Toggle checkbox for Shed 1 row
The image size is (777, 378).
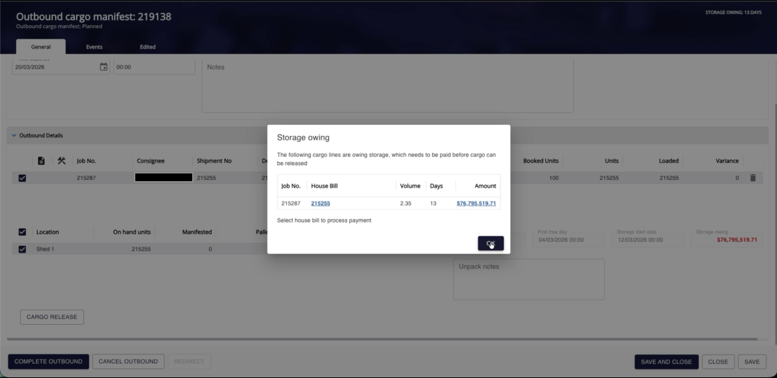(x=22, y=249)
